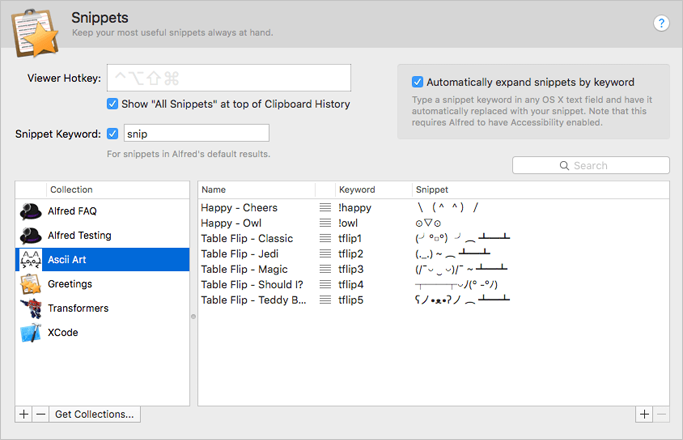Toggle the Snippet Keyword checkbox
Image resolution: width=683 pixels, height=440 pixels.
click(112, 133)
